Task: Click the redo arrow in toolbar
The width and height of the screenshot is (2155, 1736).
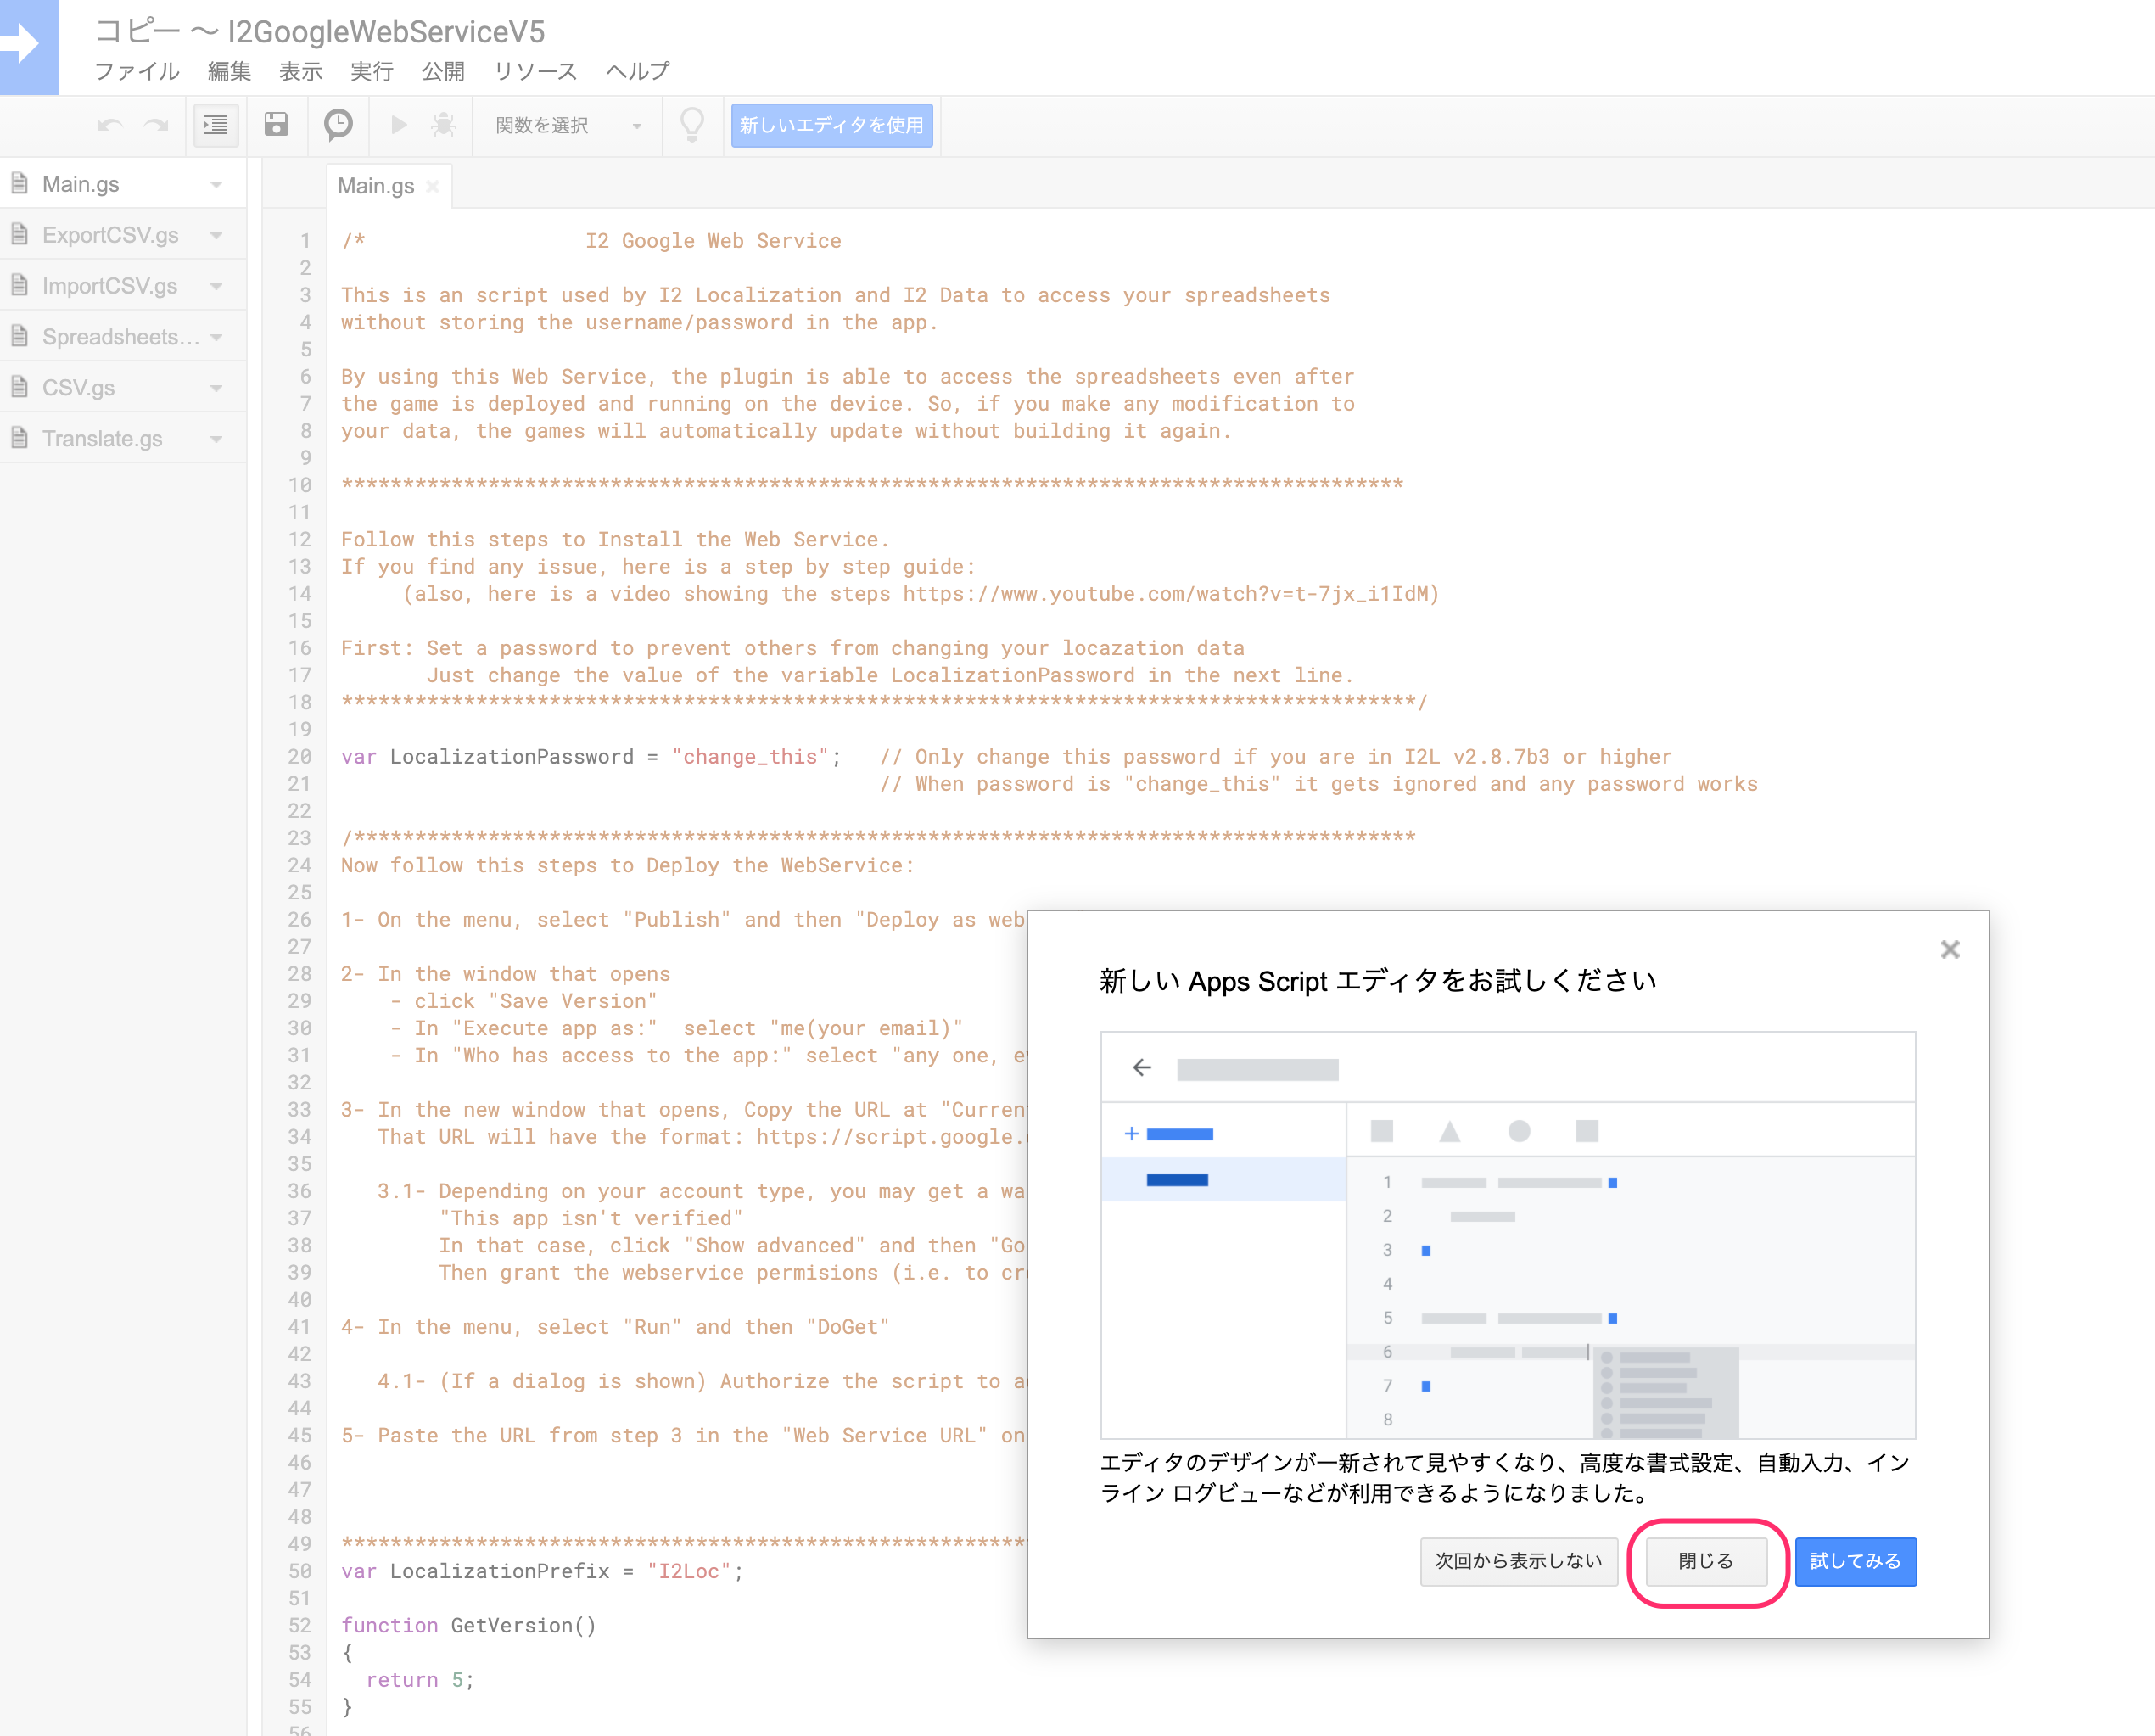Action: pyautogui.click(x=156, y=126)
